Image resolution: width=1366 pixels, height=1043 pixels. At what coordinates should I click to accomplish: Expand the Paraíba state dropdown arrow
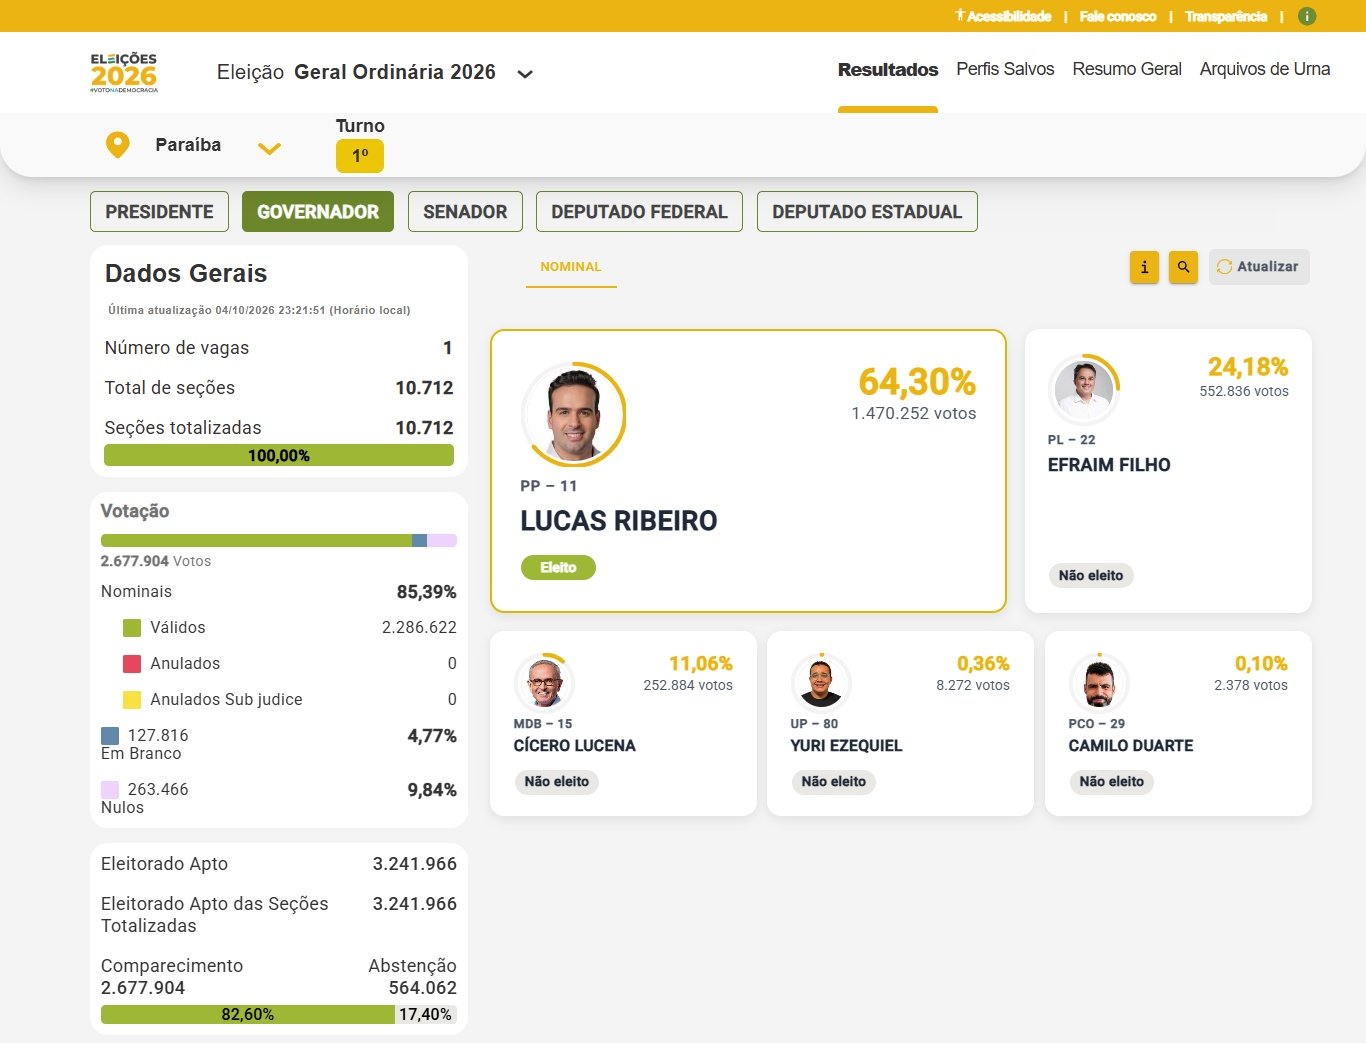[x=269, y=149]
